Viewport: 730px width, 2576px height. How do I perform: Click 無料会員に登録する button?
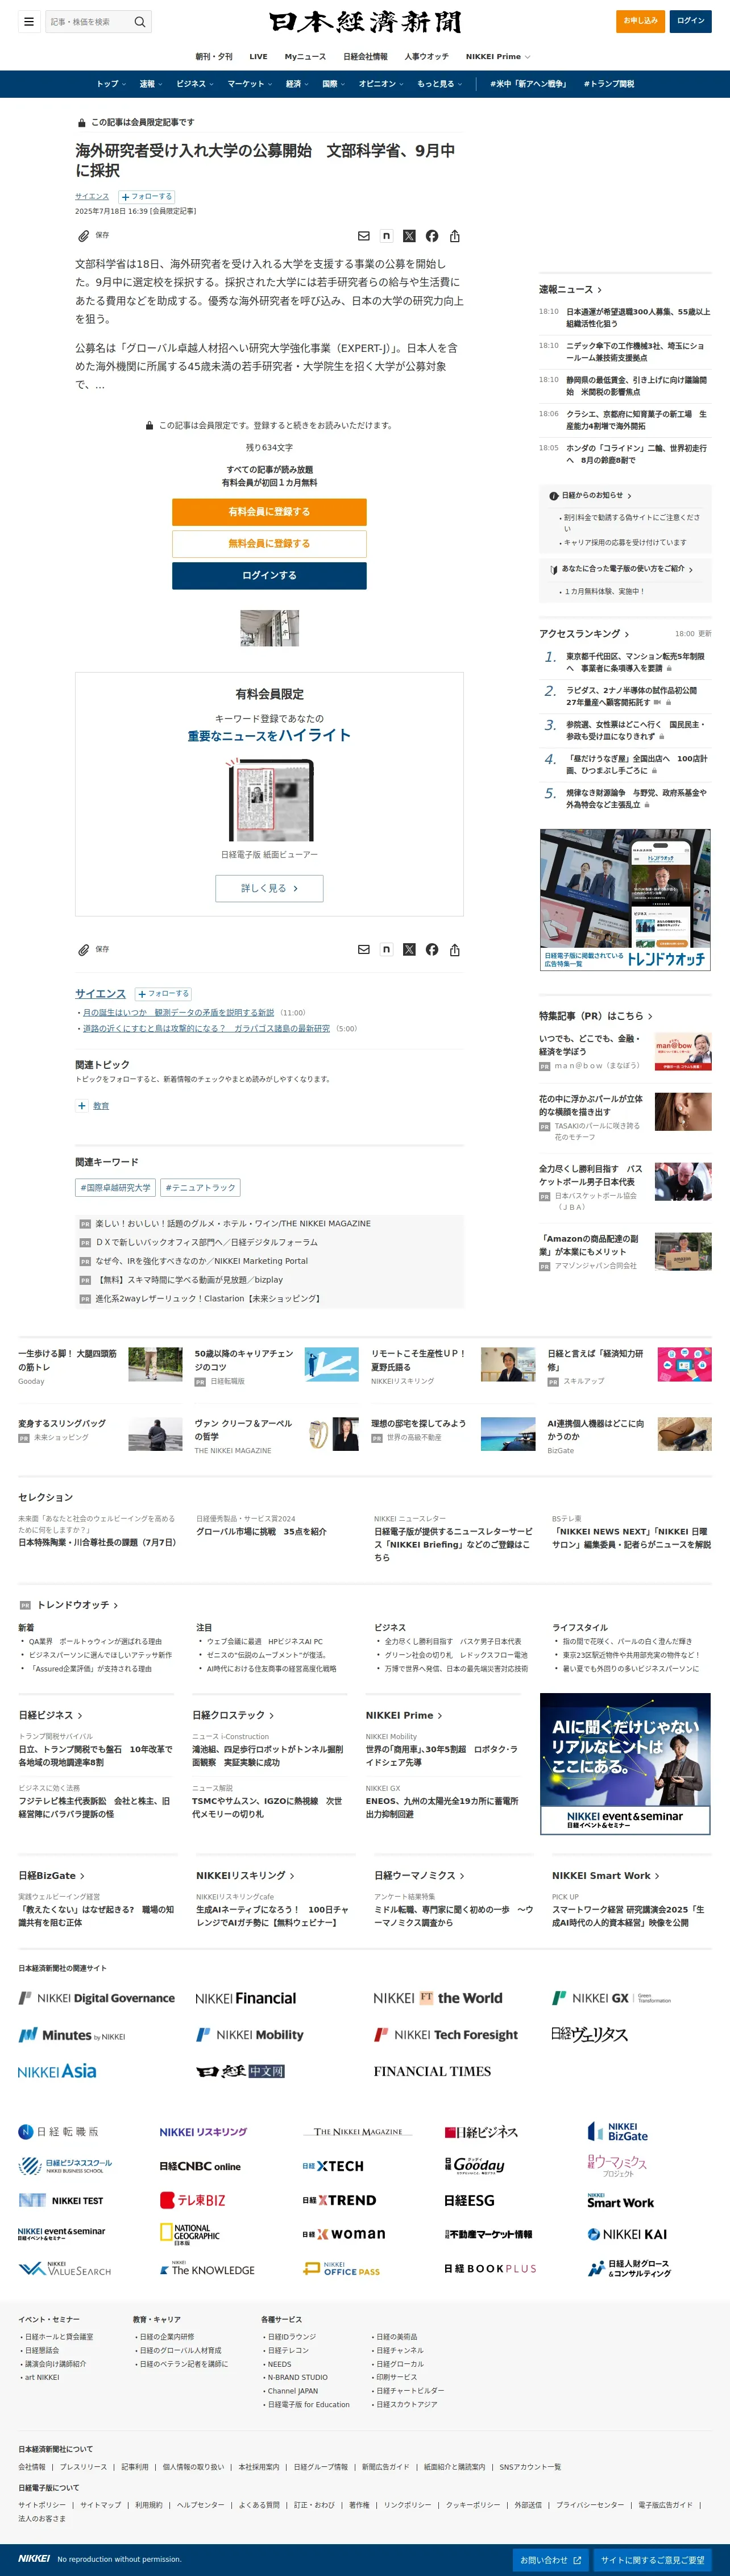269,544
